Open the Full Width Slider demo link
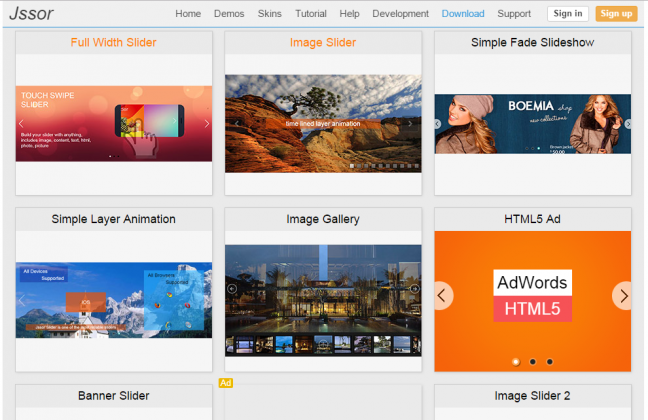 pos(113,43)
